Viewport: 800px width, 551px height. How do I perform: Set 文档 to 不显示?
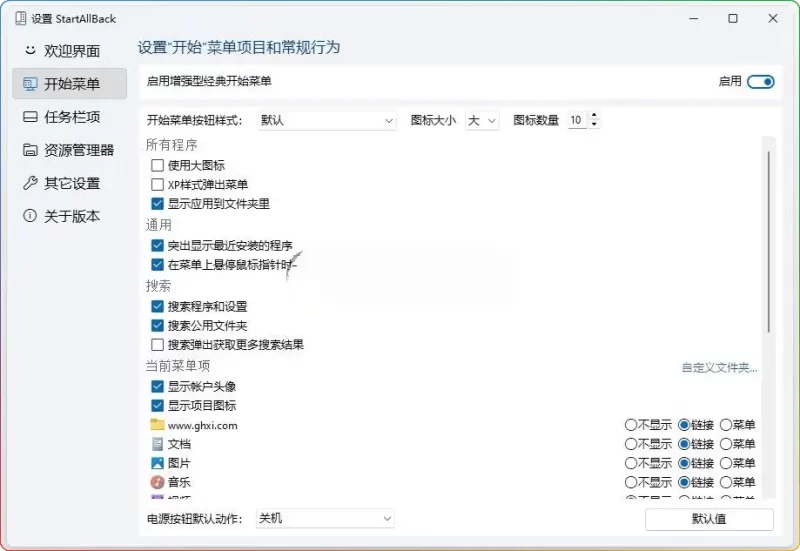click(x=631, y=444)
